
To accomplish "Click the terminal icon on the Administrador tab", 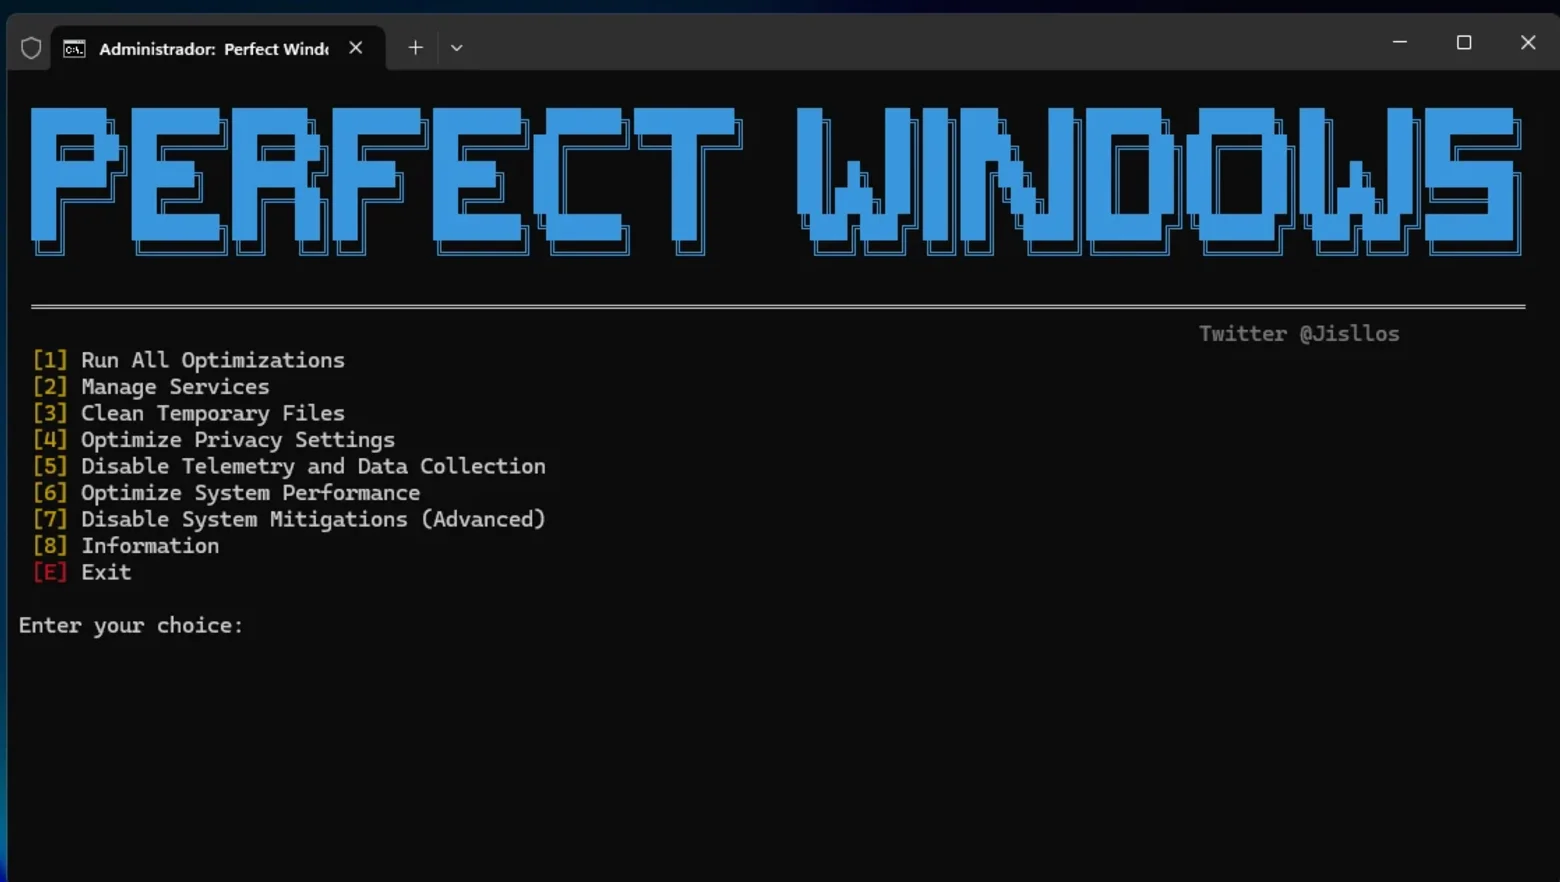I will click(75, 49).
